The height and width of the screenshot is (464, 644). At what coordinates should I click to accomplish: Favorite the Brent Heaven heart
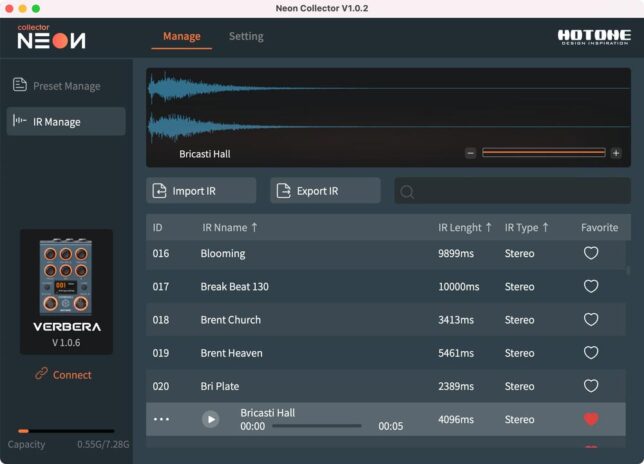pyautogui.click(x=591, y=353)
